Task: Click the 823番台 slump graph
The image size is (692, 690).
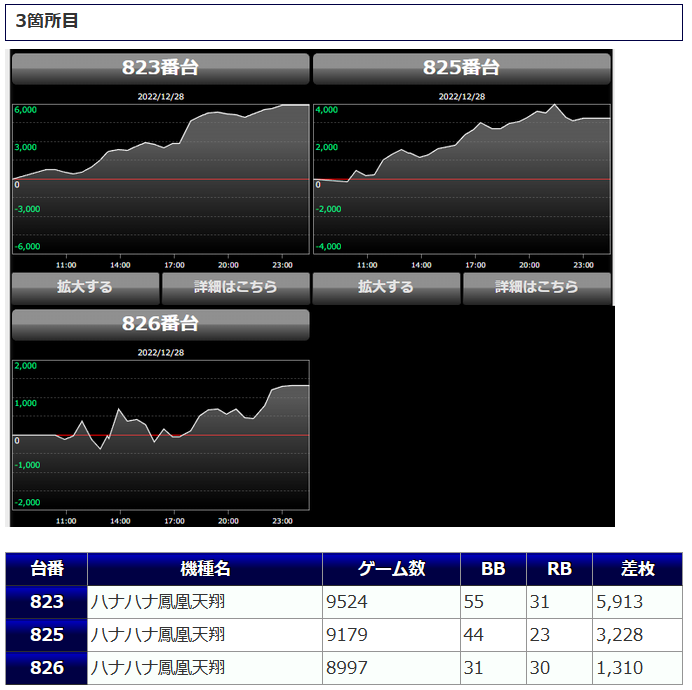Action: [161, 179]
